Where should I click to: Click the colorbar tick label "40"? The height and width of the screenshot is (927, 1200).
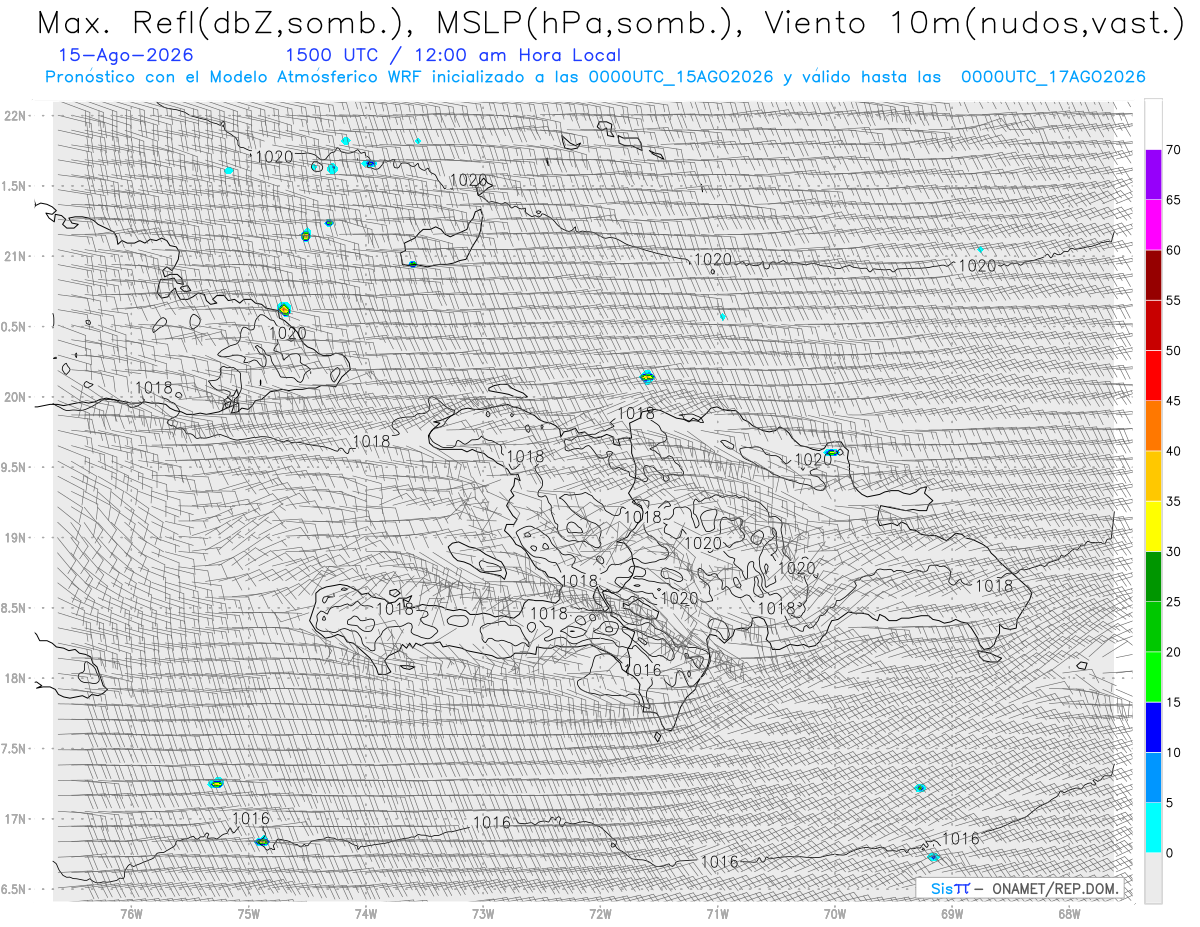[x=1174, y=451]
